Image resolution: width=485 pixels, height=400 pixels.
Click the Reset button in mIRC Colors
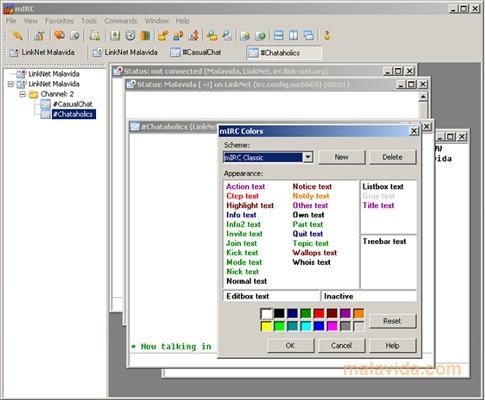click(392, 321)
